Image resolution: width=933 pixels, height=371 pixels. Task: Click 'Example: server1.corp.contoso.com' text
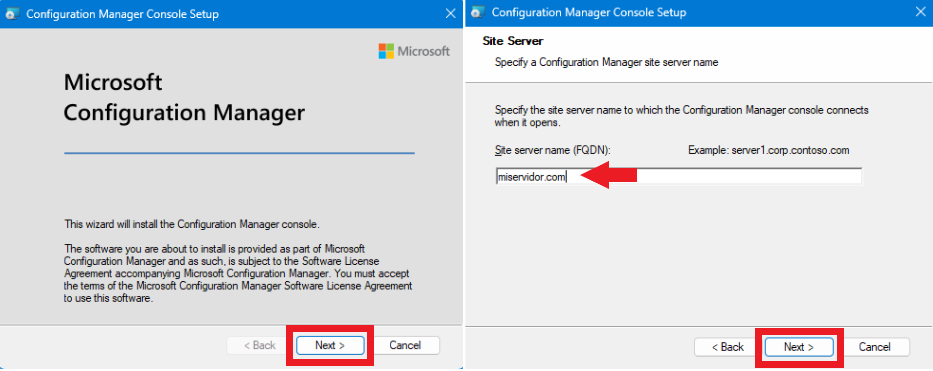[768, 150]
